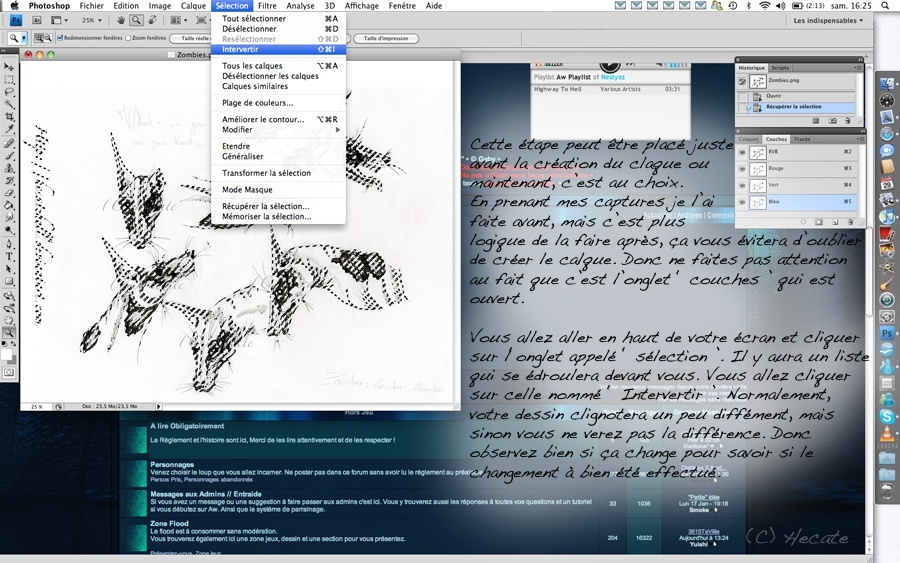This screenshot has height=563, width=900.
Task: Select the Move tool in the toolbox
Action: (9, 67)
